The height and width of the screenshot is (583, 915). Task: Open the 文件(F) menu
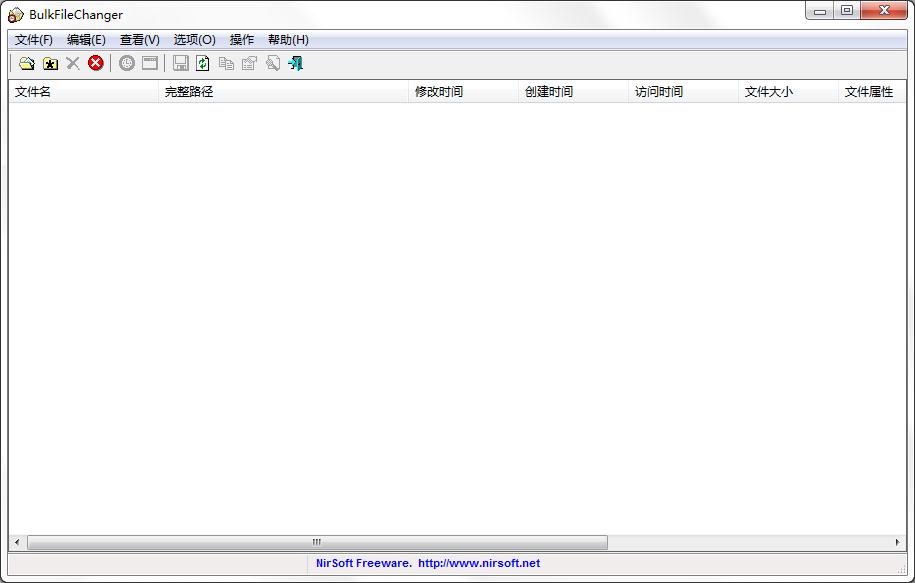[33, 39]
